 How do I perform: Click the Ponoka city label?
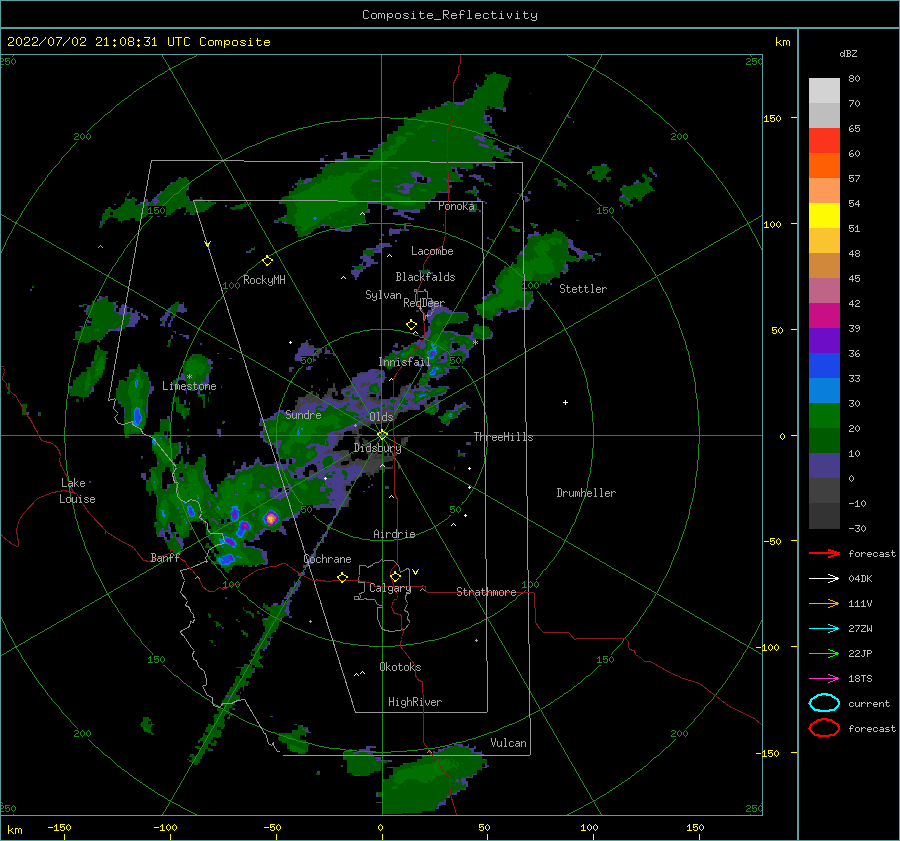(456, 206)
